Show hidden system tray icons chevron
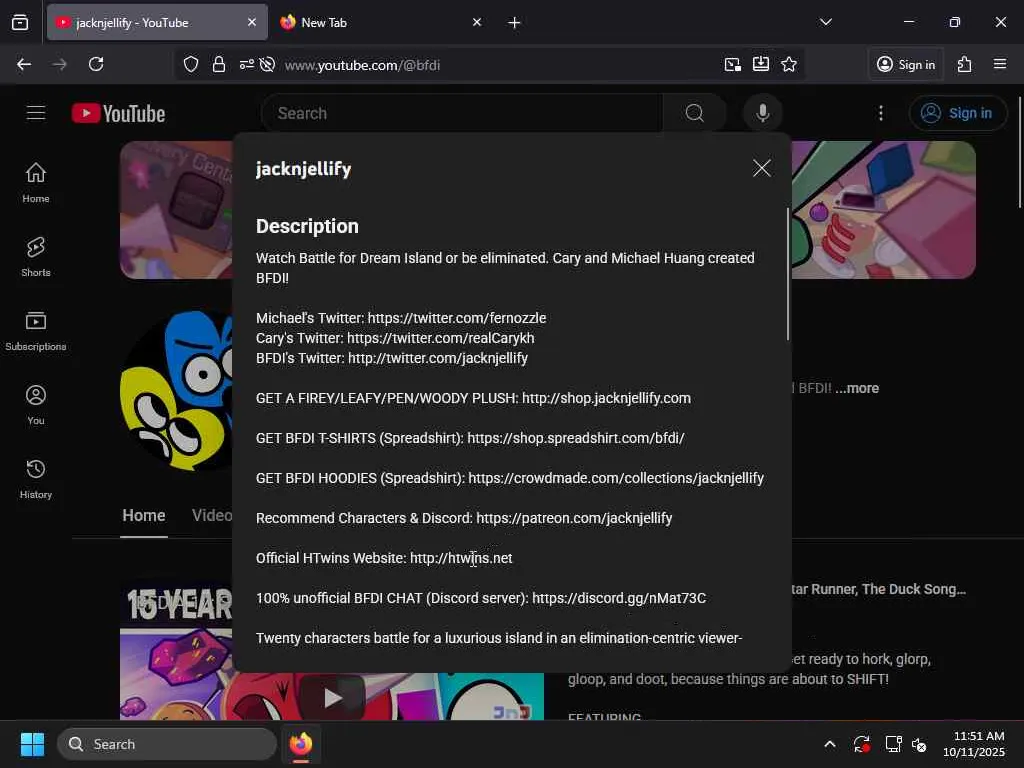This screenshot has height=768, width=1024. (x=829, y=744)
